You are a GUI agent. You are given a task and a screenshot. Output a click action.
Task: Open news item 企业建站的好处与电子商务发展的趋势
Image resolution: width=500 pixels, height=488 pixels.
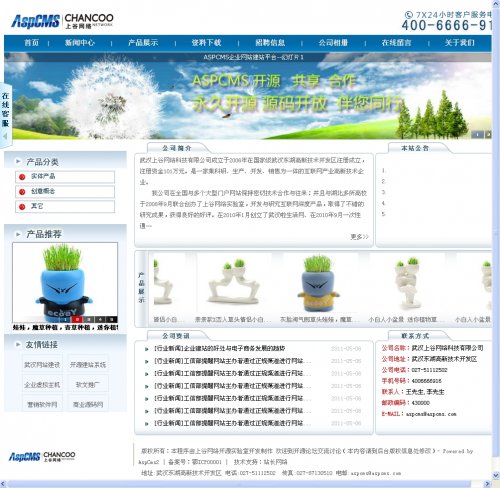[219, 349]
